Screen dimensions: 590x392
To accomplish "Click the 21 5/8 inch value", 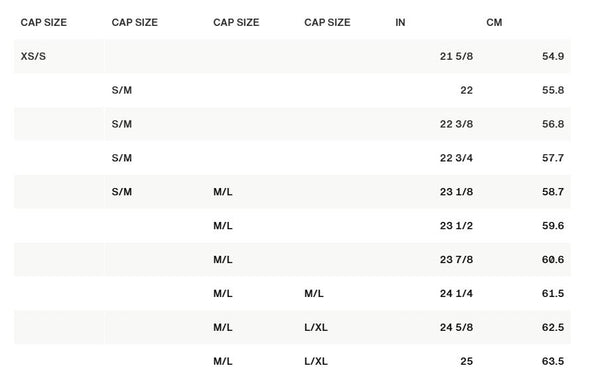I will point(456,56).
